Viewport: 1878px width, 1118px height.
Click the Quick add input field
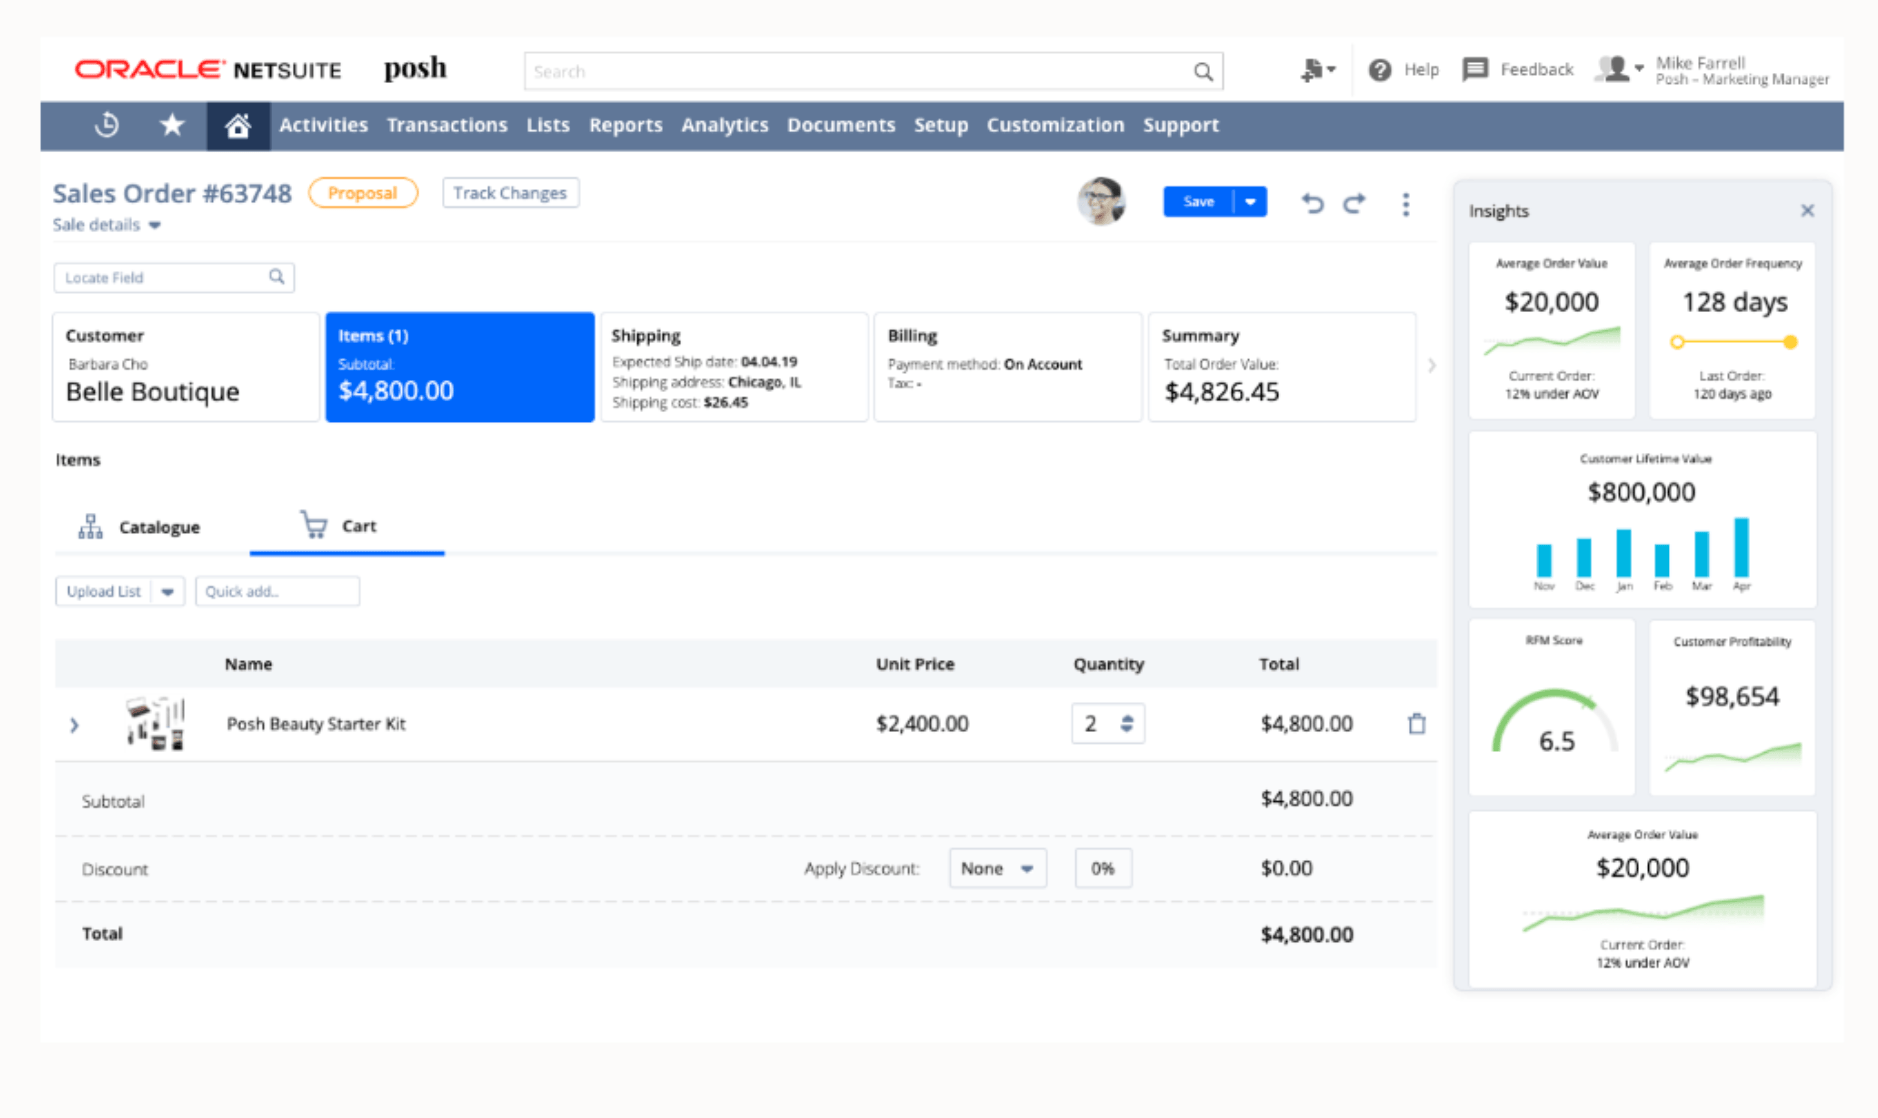(277, 591)
